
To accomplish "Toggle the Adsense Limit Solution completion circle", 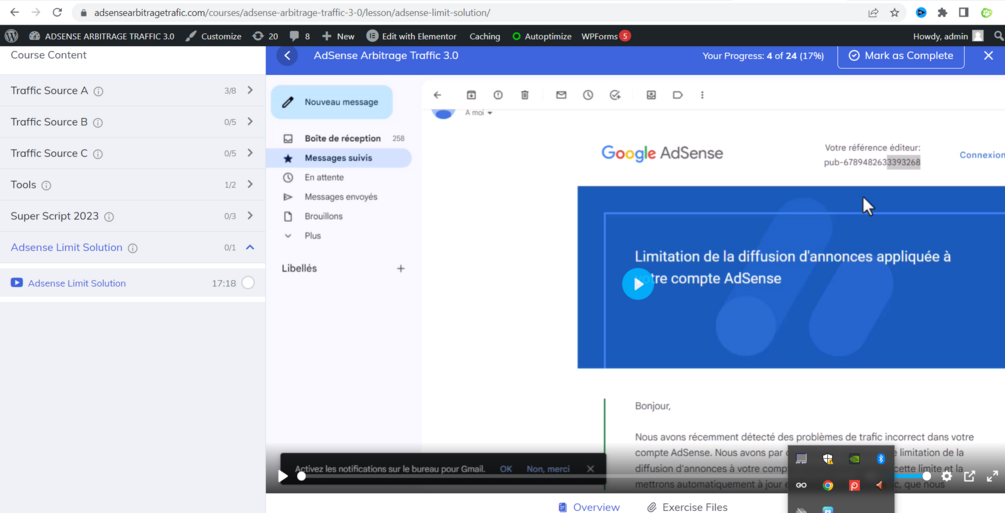I will click(x=248, y=283).
